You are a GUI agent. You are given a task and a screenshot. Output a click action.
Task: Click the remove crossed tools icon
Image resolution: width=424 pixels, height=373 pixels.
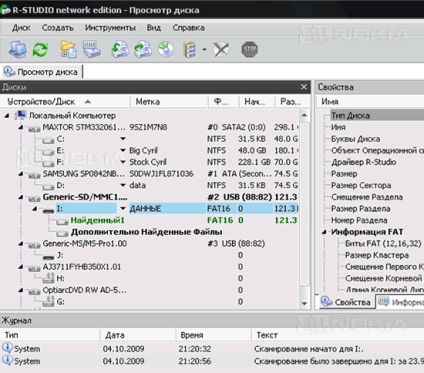pyautogui.click(x=221, y=50)
